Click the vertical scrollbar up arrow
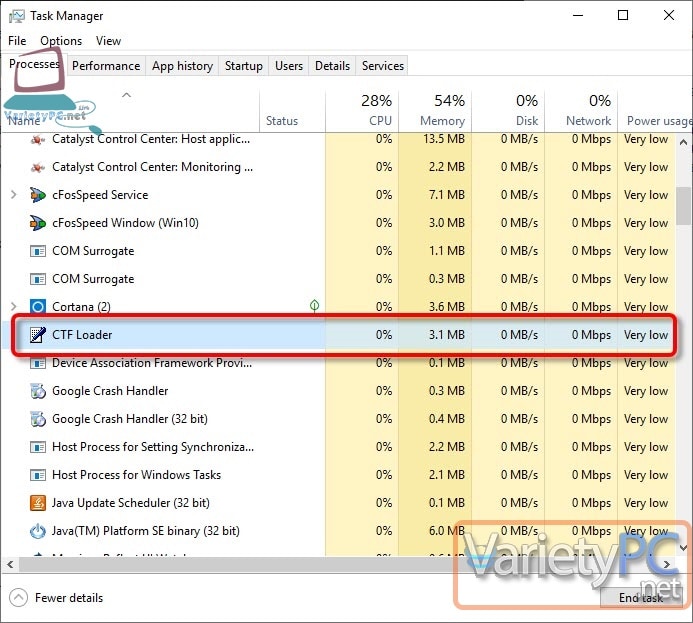Viewport: 693px width, 623px height. (683, 142)
